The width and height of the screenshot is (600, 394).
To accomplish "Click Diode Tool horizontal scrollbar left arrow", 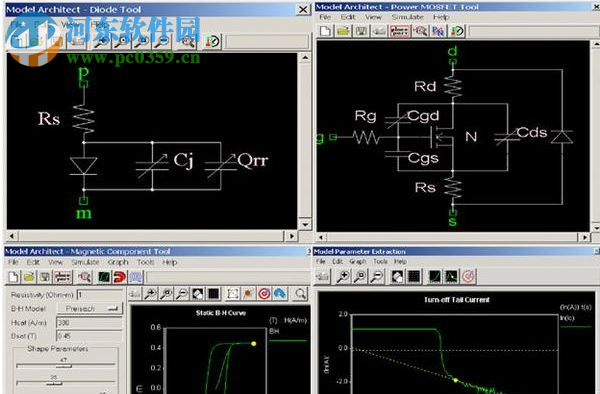I will click(x=12, y=236).
